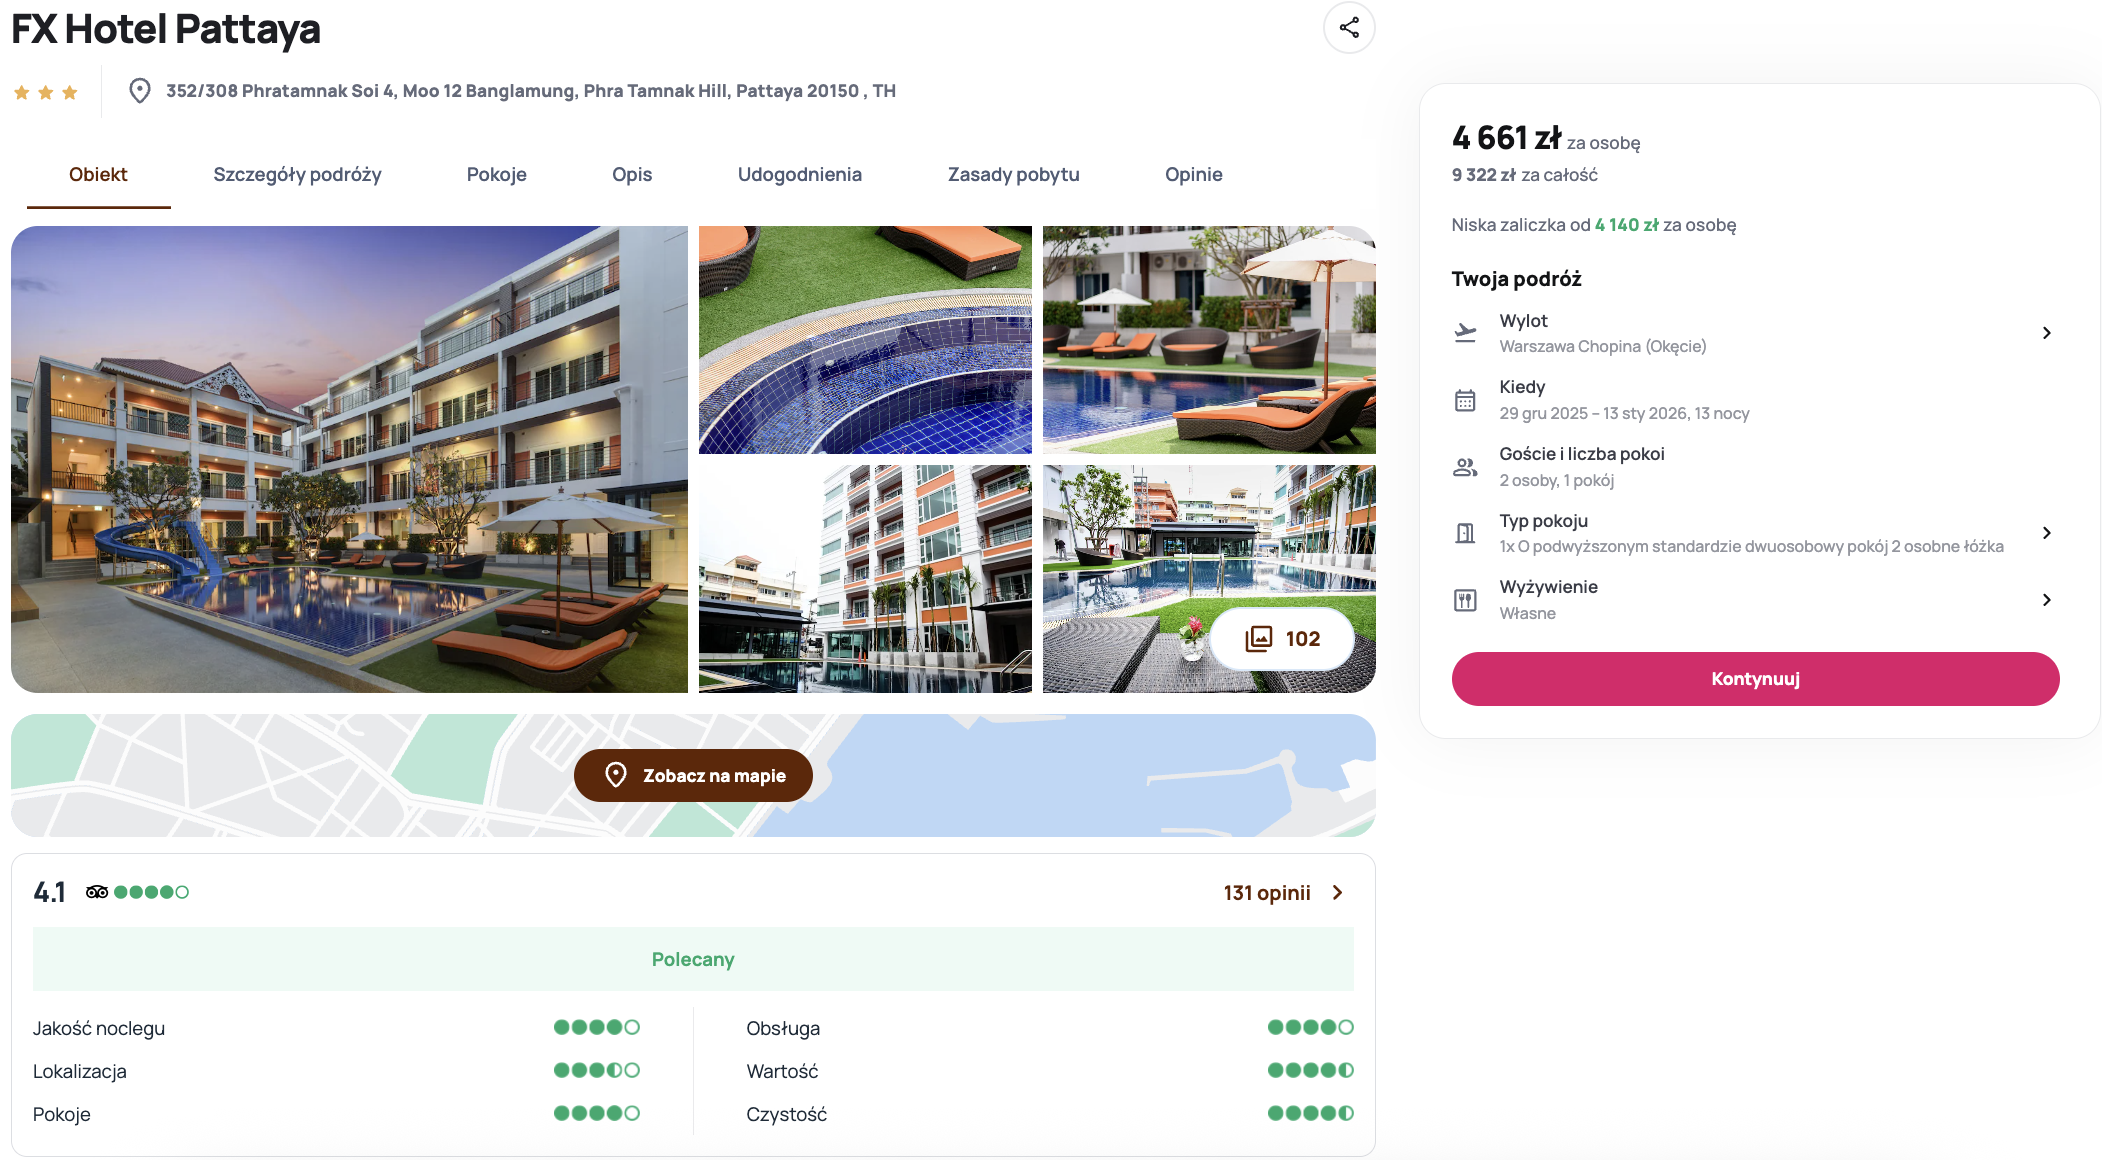
Task: Click the Jakość noclegu rating dots
Action: click(597, 1027)
